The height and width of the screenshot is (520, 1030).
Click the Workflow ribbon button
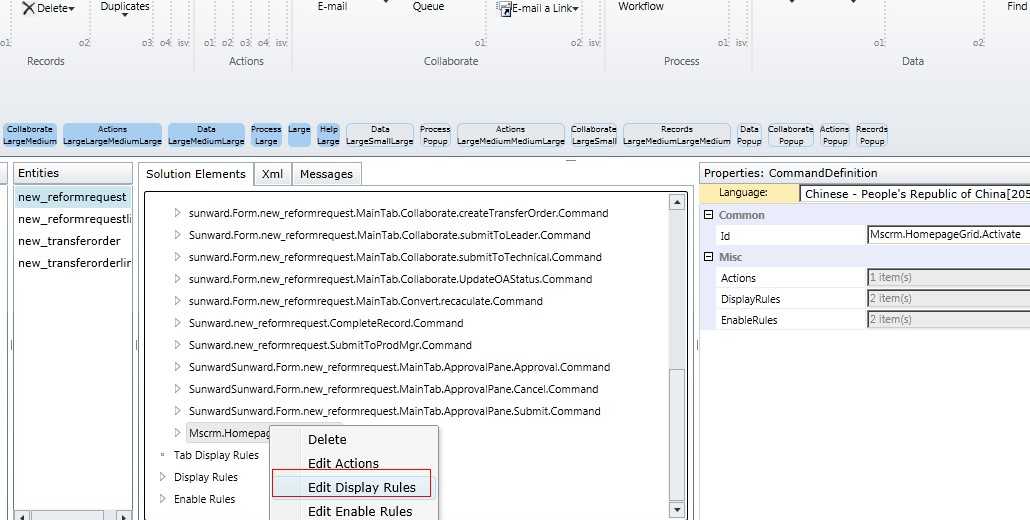pos(640,6)
